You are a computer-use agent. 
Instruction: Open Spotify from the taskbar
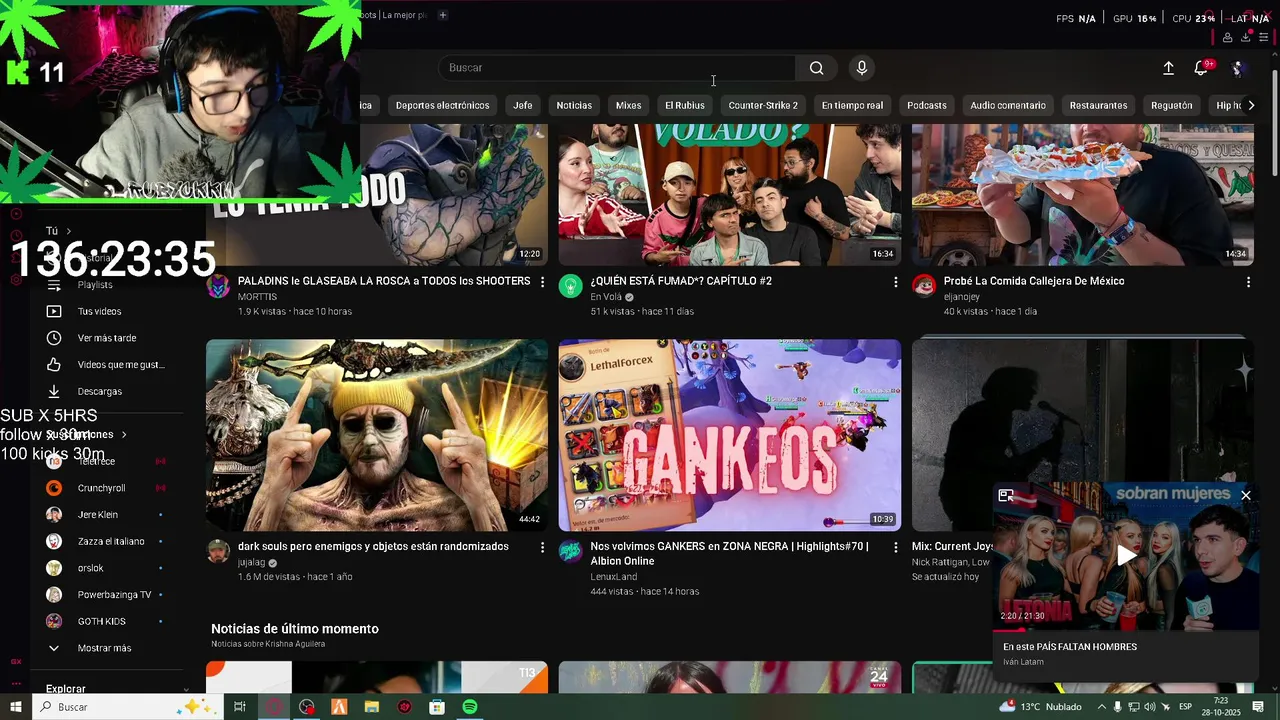[470, 707]
